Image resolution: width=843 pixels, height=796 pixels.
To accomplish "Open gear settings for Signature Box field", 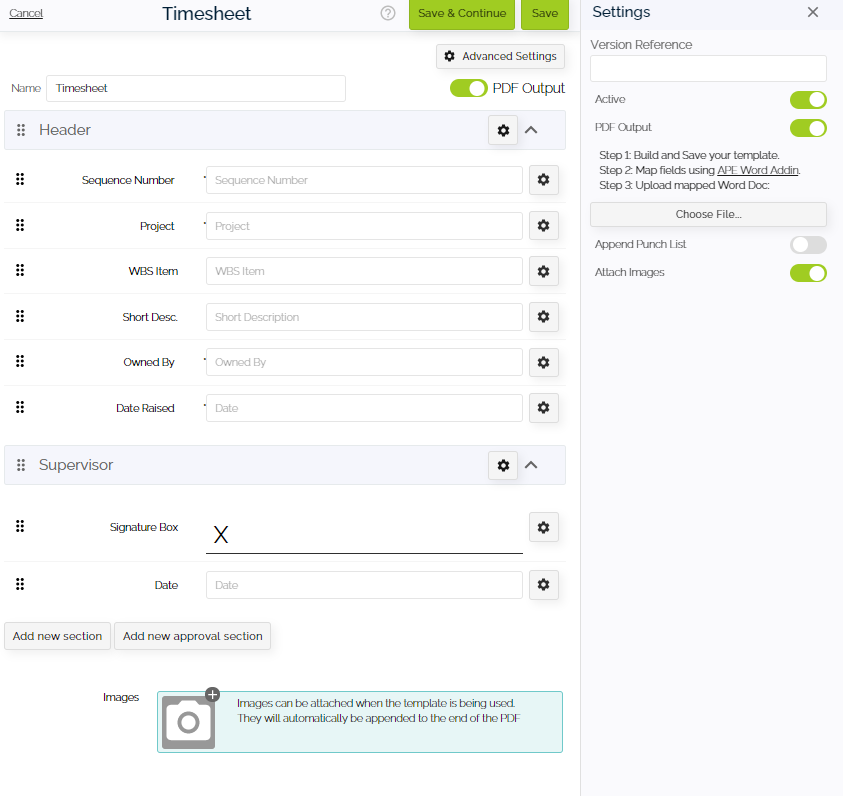I will pyautogui.click(x=544, y=527).
